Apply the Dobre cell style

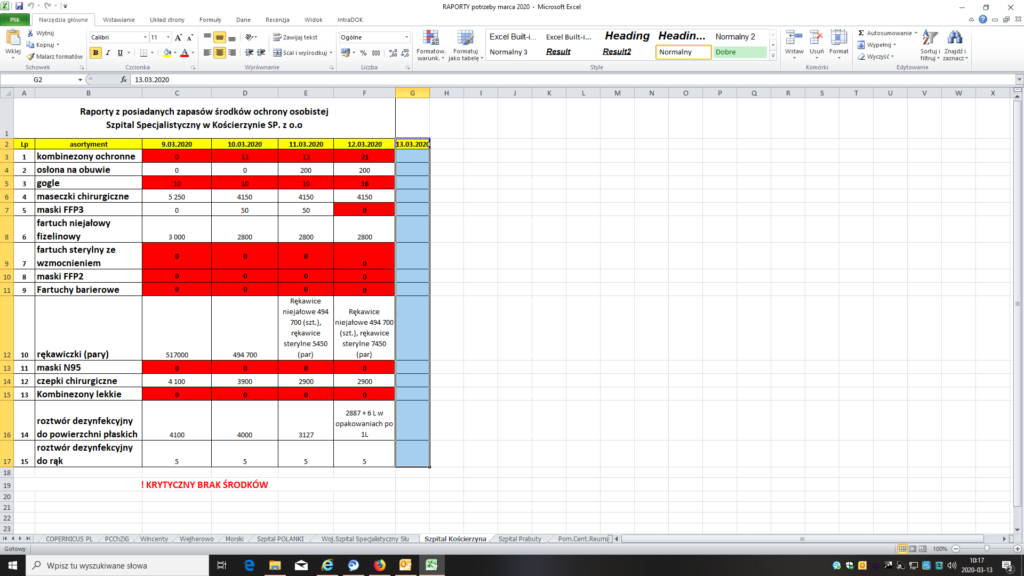pos(738,52)
